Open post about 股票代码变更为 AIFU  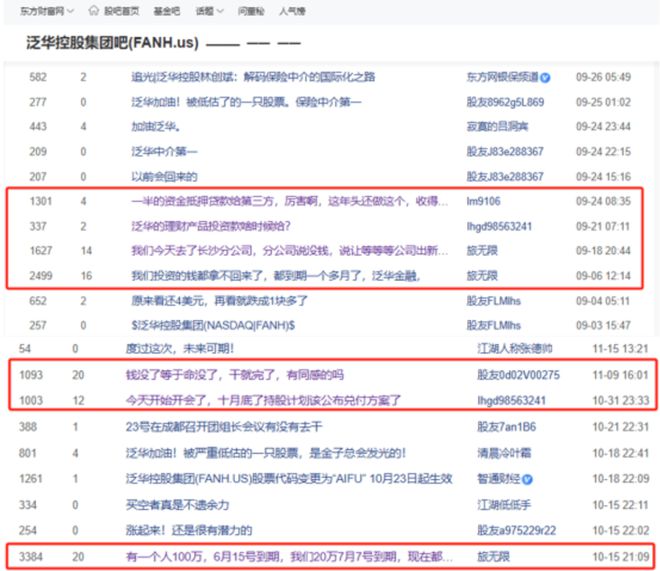click(289, 479)
